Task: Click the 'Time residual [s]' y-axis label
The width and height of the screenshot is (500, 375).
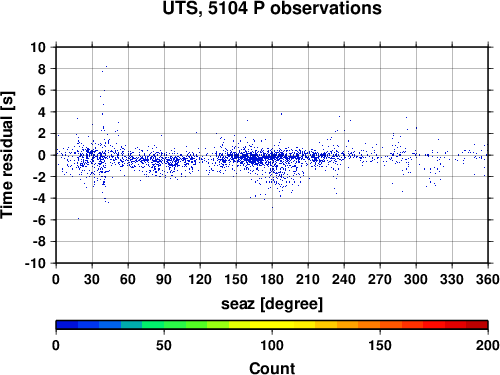Action: pos(7,155)
